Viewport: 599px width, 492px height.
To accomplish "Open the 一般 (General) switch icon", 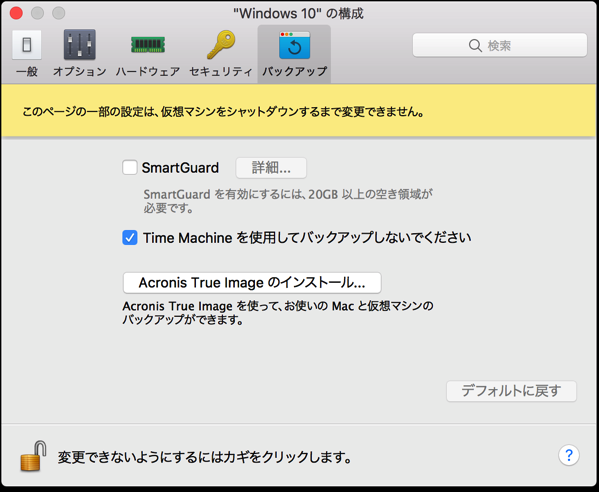I will click(x=27, y=45).
